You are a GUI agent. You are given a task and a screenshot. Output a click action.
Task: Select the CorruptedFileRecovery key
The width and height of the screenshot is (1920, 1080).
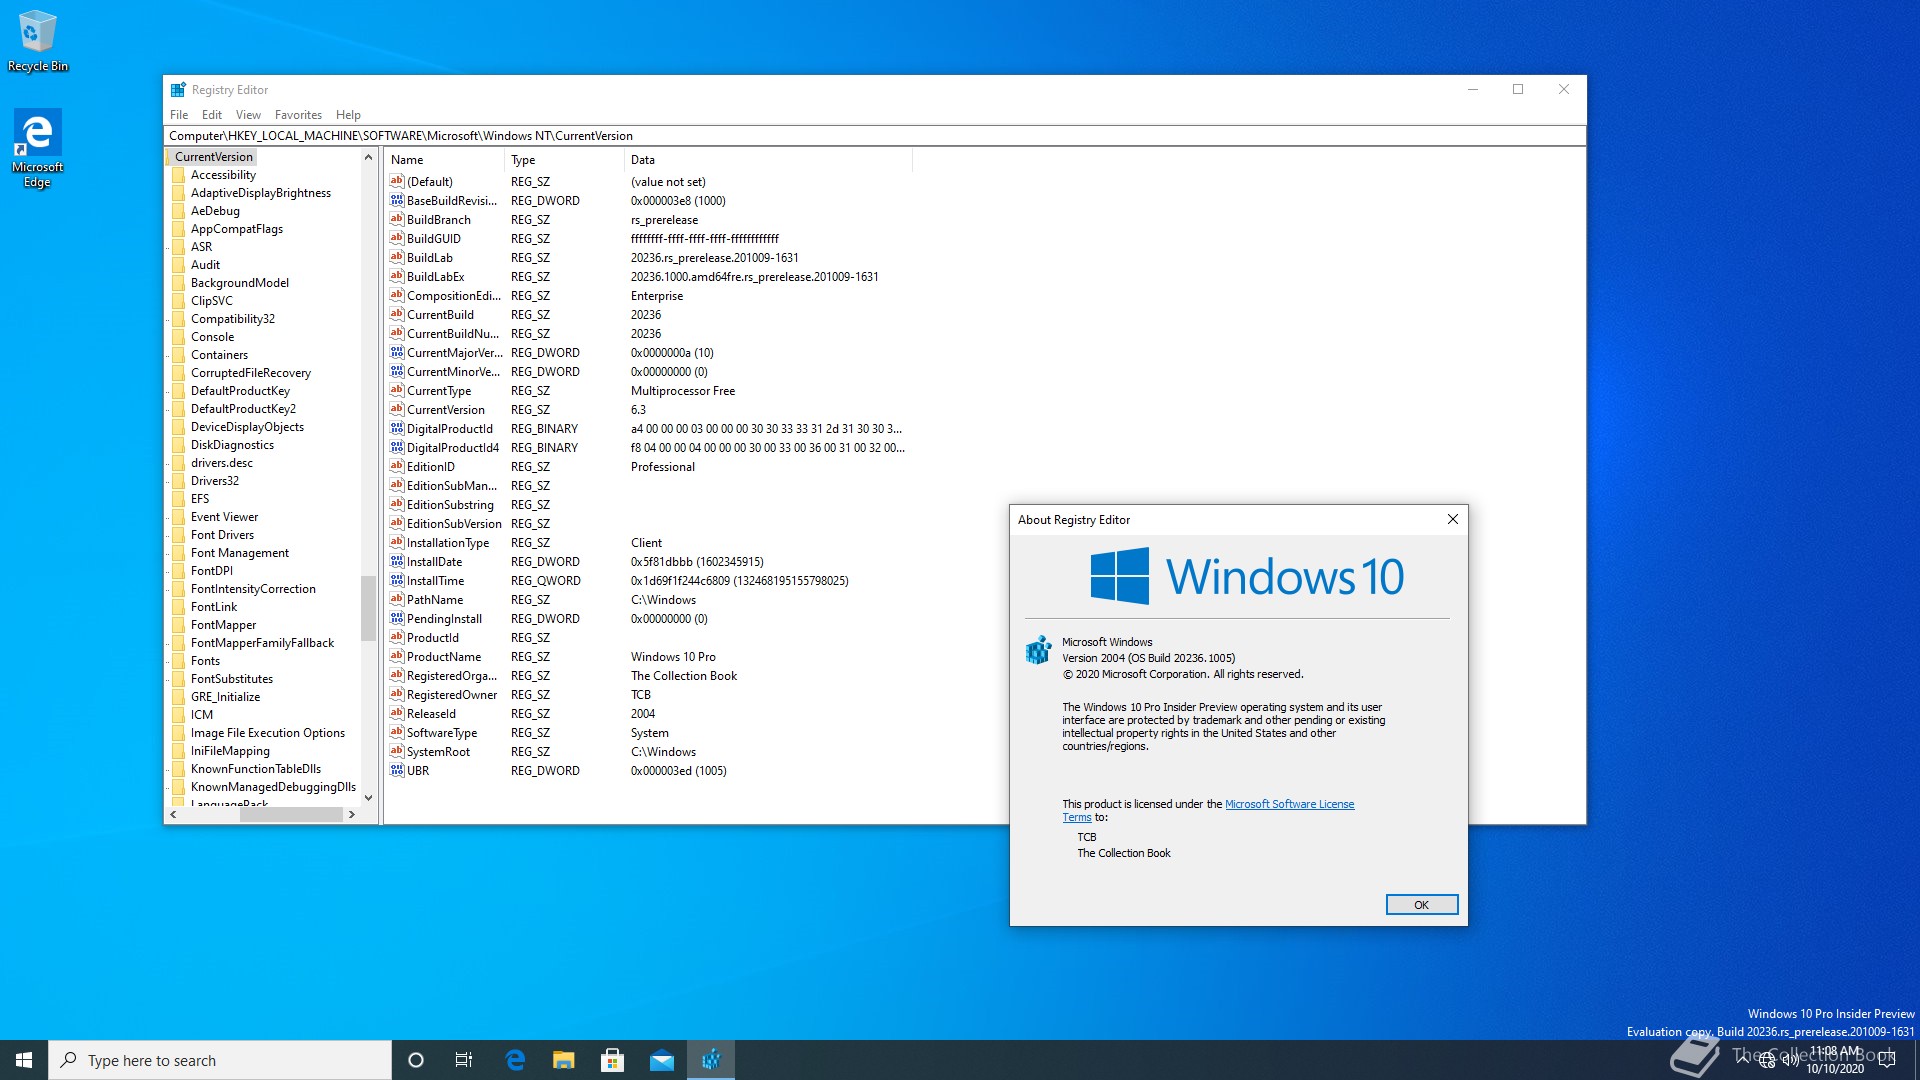[x=251, y=373]
